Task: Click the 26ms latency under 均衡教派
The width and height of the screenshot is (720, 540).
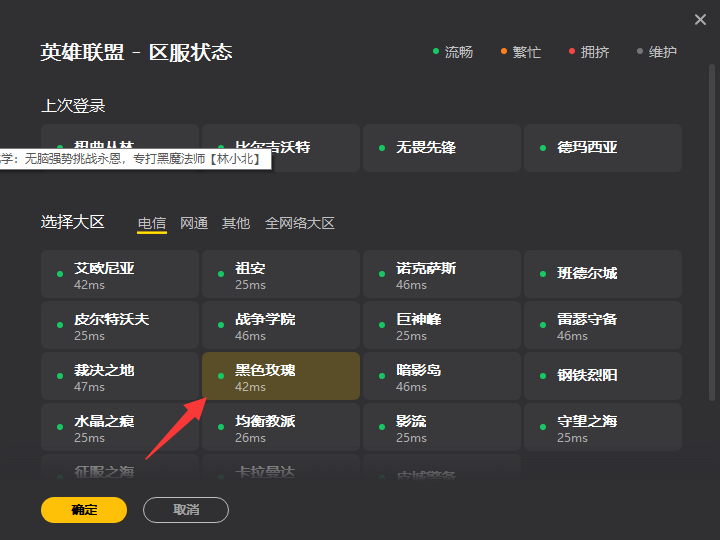Action: click(250, 438)
